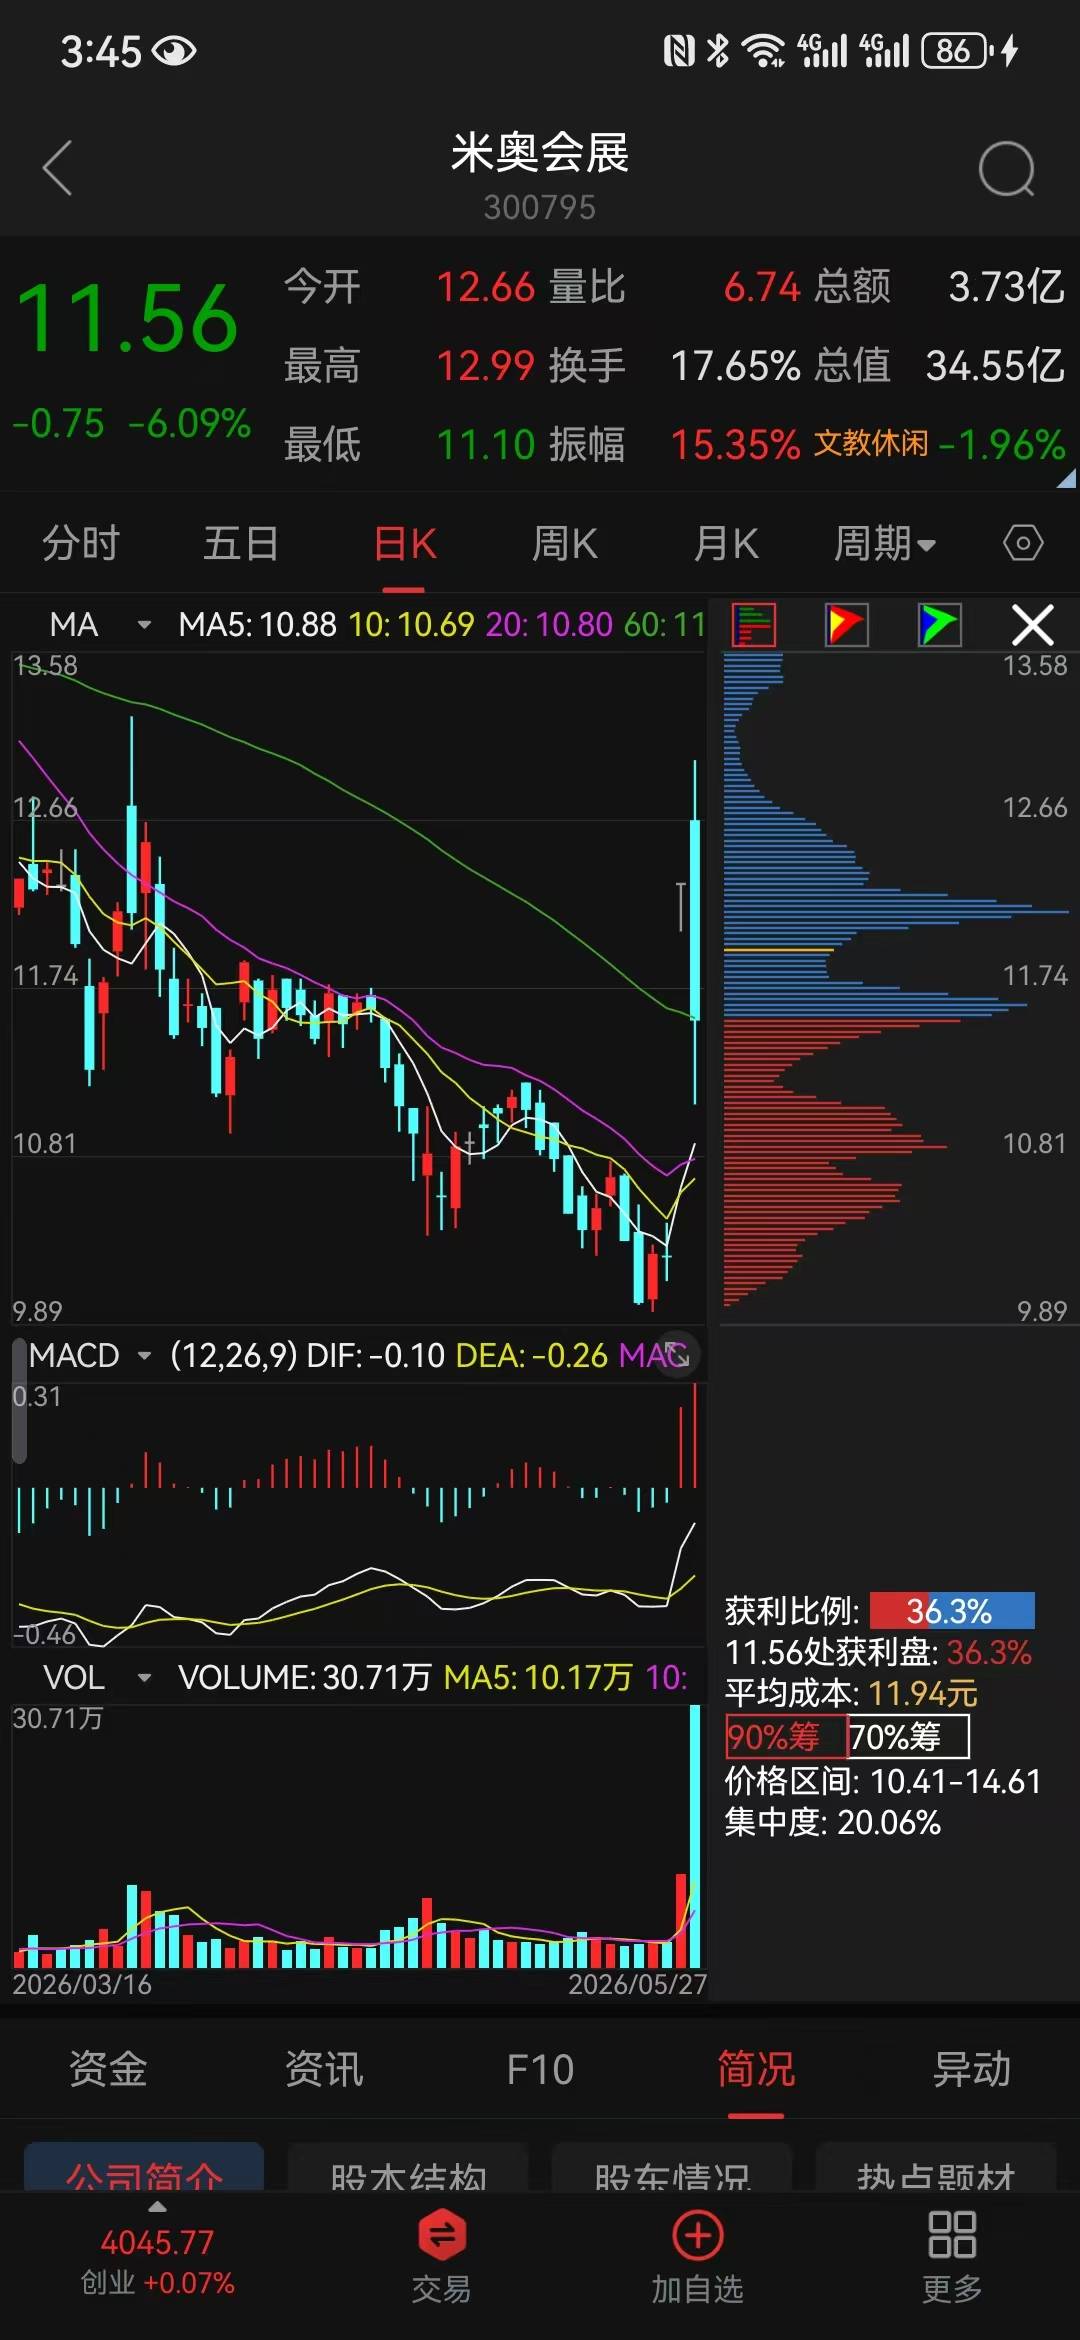Open chart settings hexagon icon
Image resolution: width=1080 pixels, height=2340 pixels.
(1023, 544)
